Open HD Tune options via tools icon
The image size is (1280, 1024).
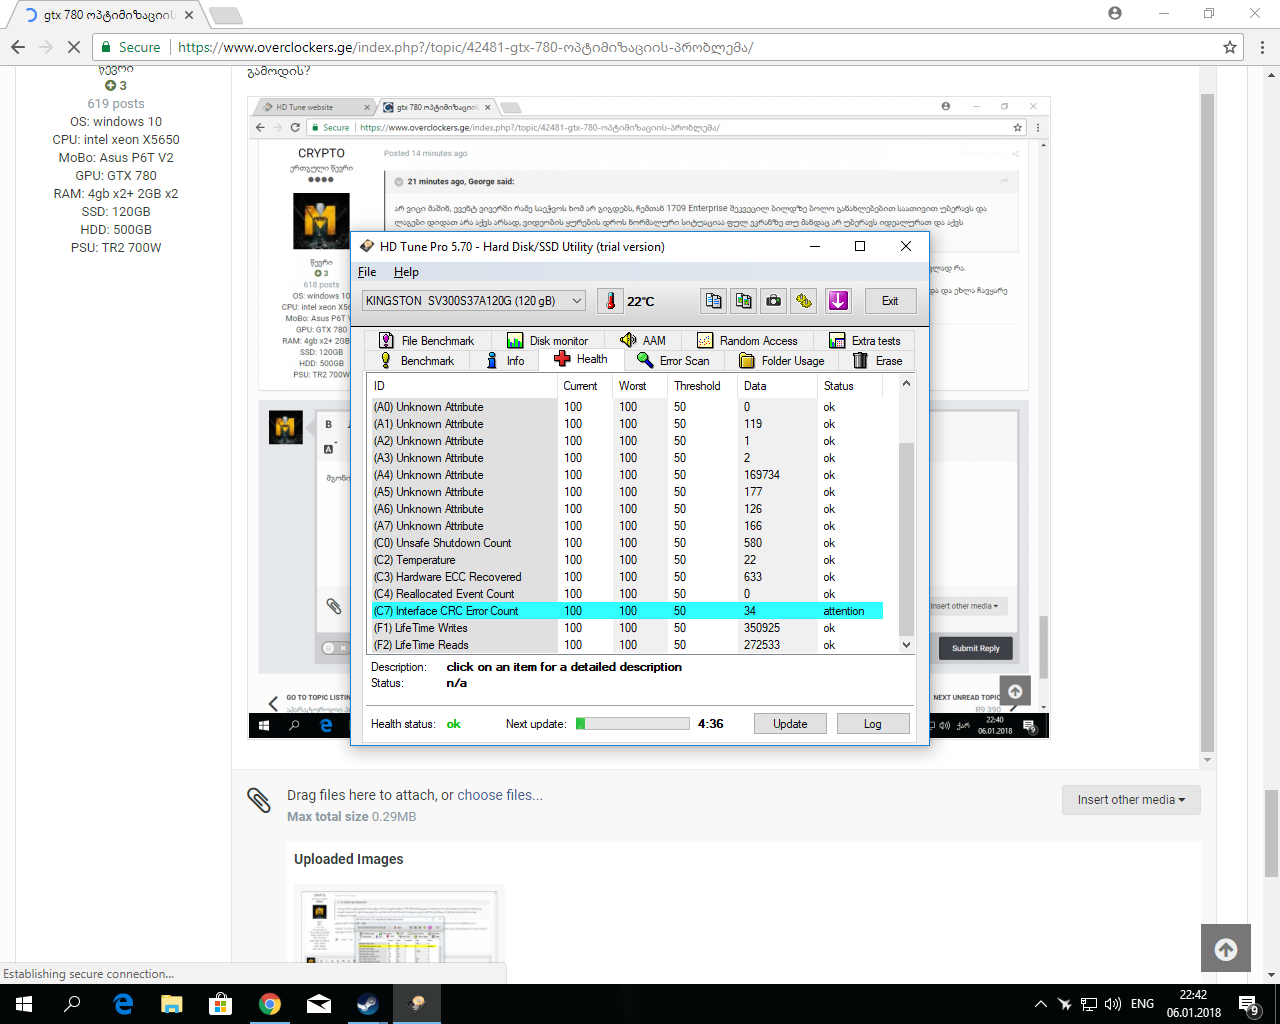point(804,301)
